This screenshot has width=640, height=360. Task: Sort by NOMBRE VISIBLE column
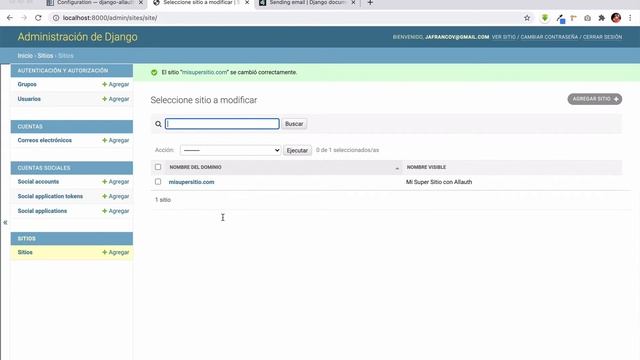[426, 167]
